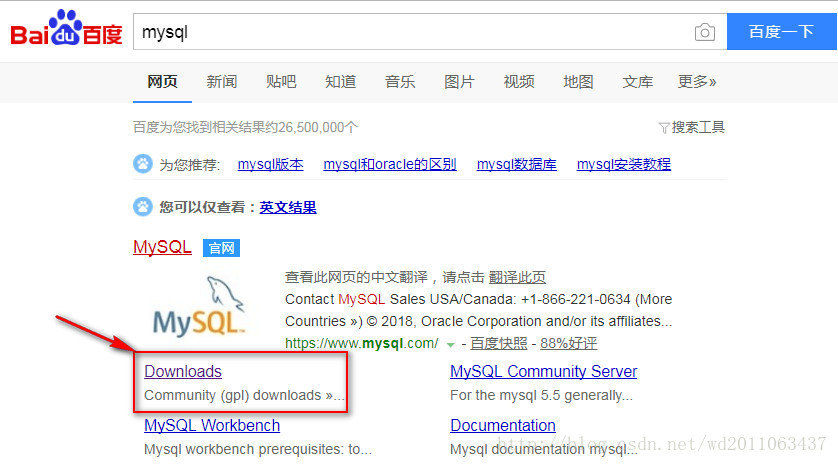
Task: Open the 地图 tab
Action: click(x=578, y=81)
